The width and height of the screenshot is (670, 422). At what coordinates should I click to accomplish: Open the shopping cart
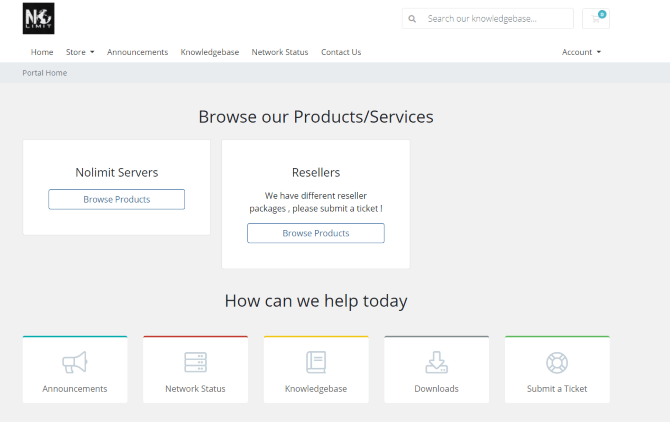click(x=596, y=18)
